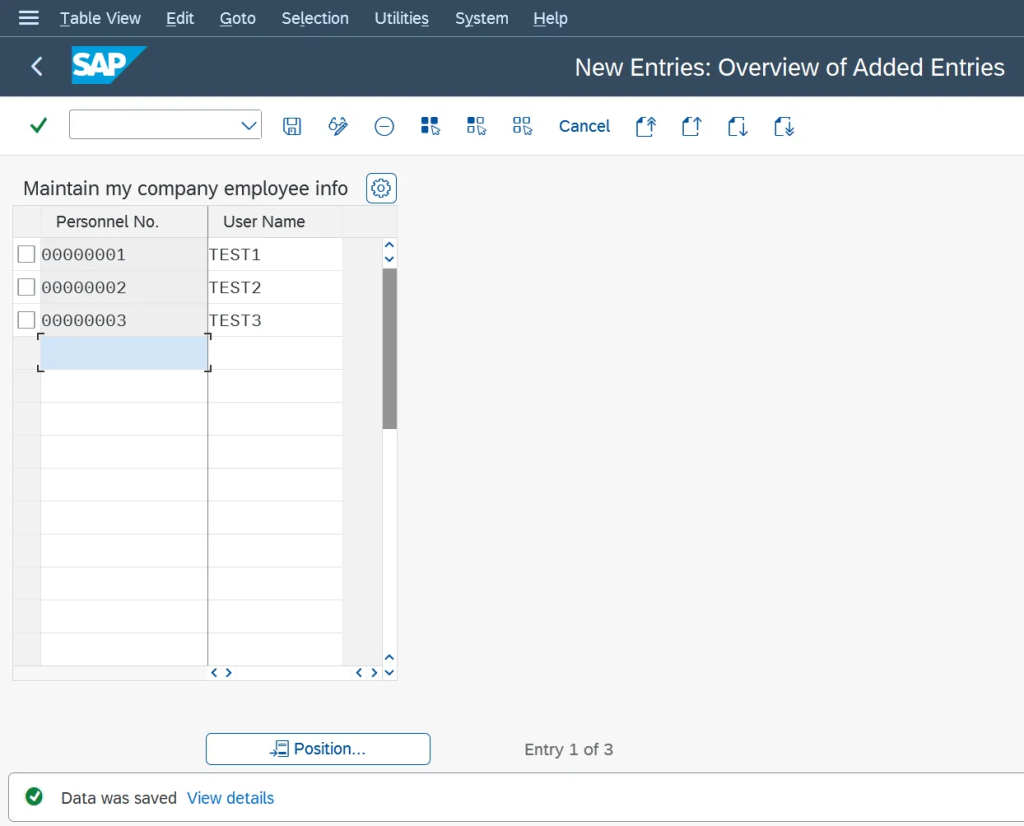Click the Position button
This screenshot has width=1024, height=826.
click(318, 748)
